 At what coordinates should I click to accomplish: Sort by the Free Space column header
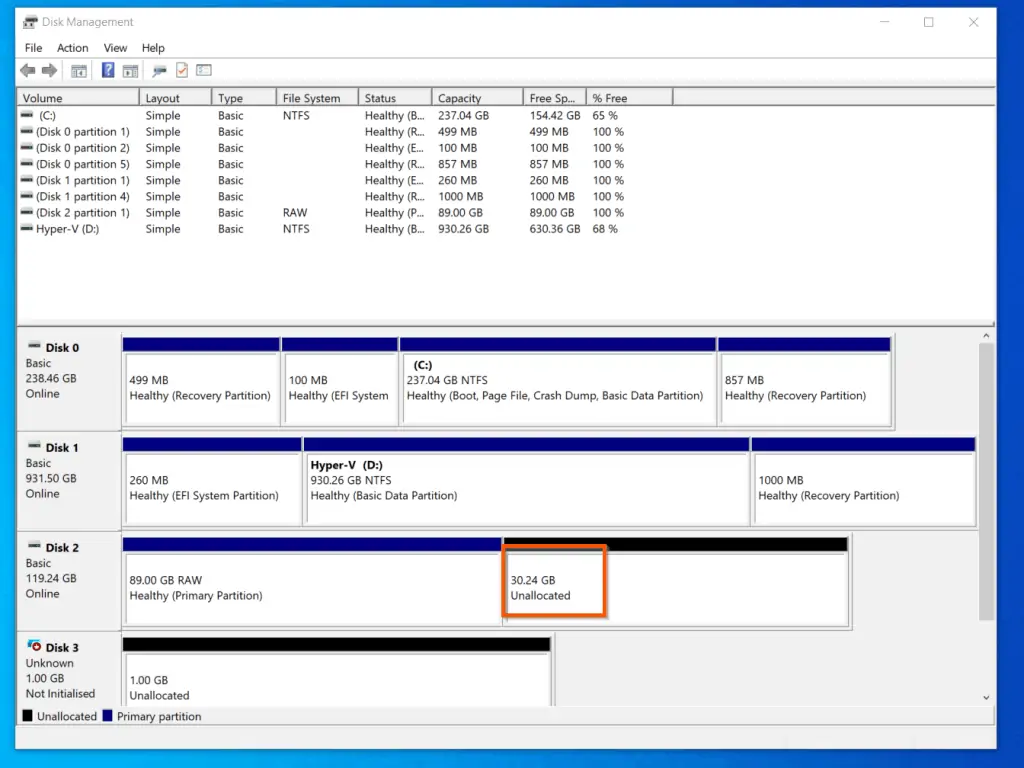click(554, 98)
